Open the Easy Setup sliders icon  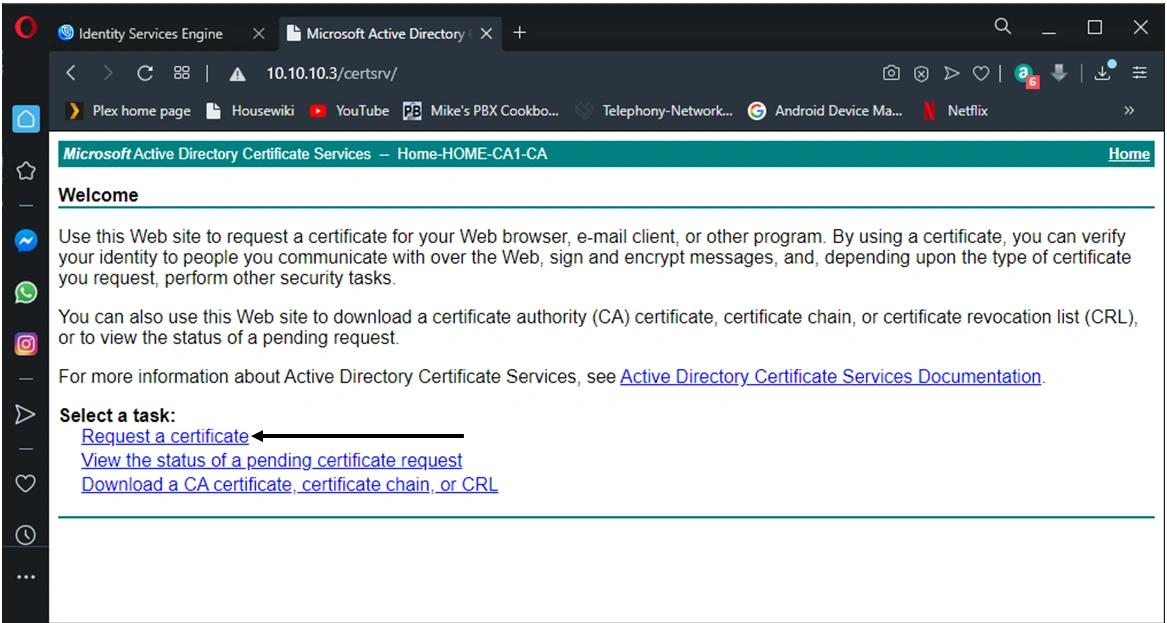click(x=1139, y=73)
